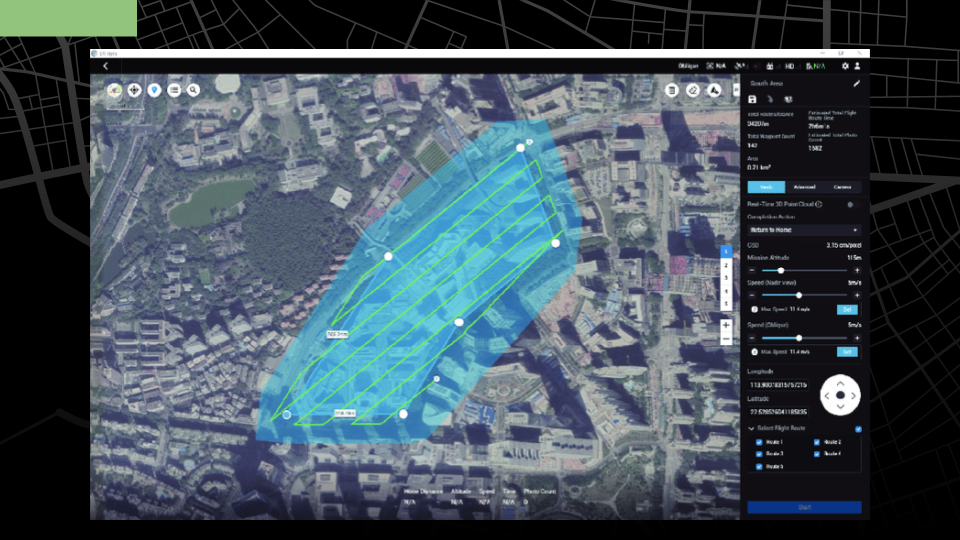960x540 pixels.
Task: Click info icon next to Real-Time 3D Point Cloud
Action: (819, 204)
